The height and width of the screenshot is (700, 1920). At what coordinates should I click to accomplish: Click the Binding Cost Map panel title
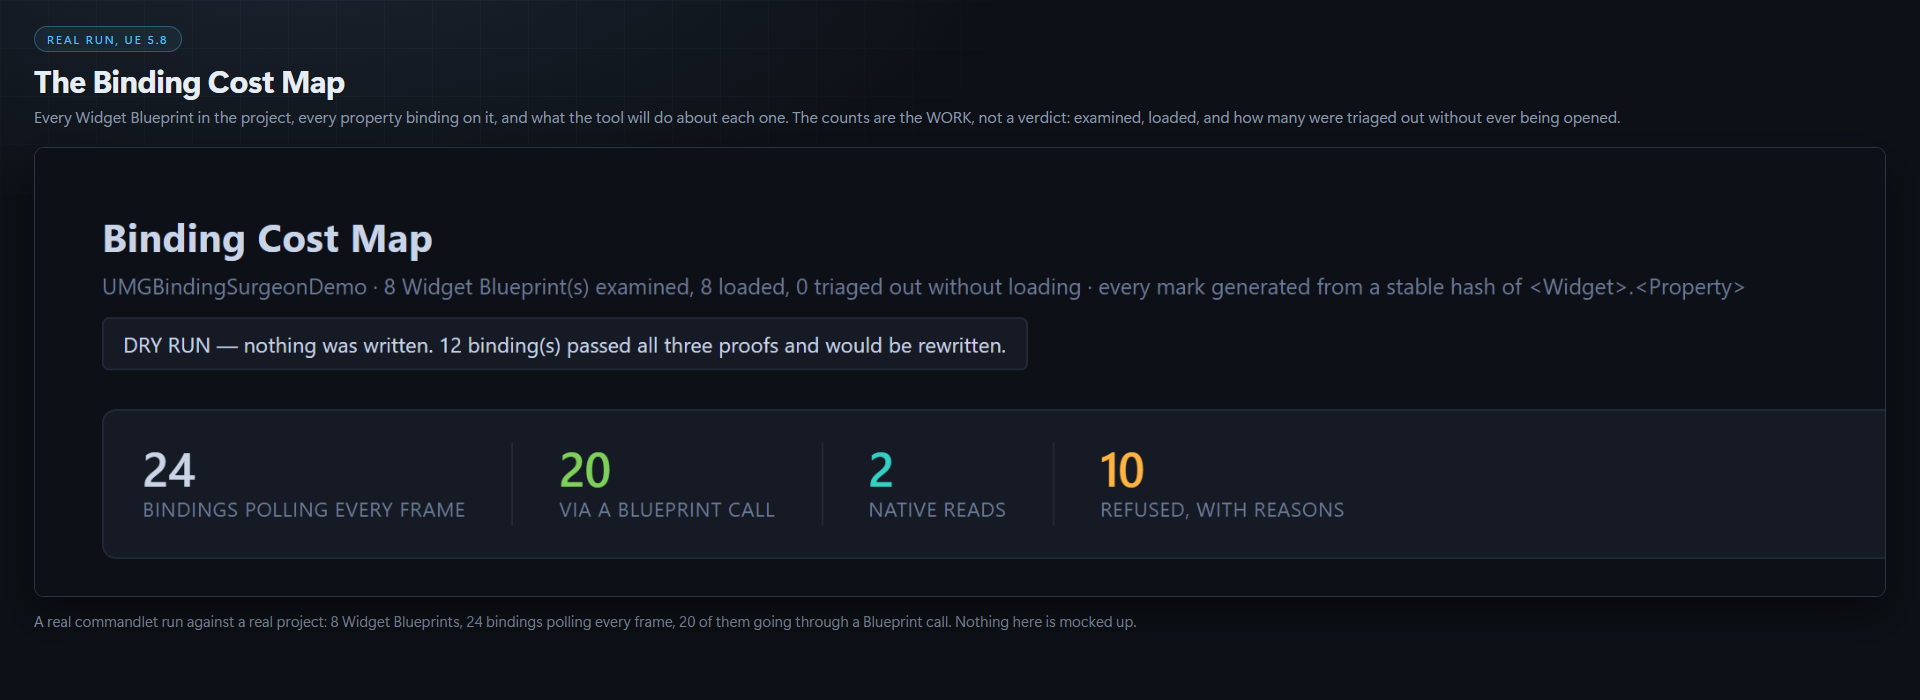[x=267, y=239]
